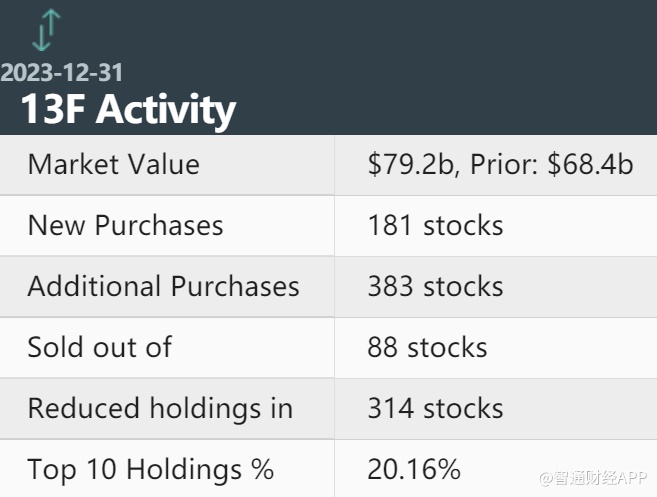The height and width of the screenshot is (497, 657).
Task: Click the 智通财经APP watermark text
Action: point(602,476)
